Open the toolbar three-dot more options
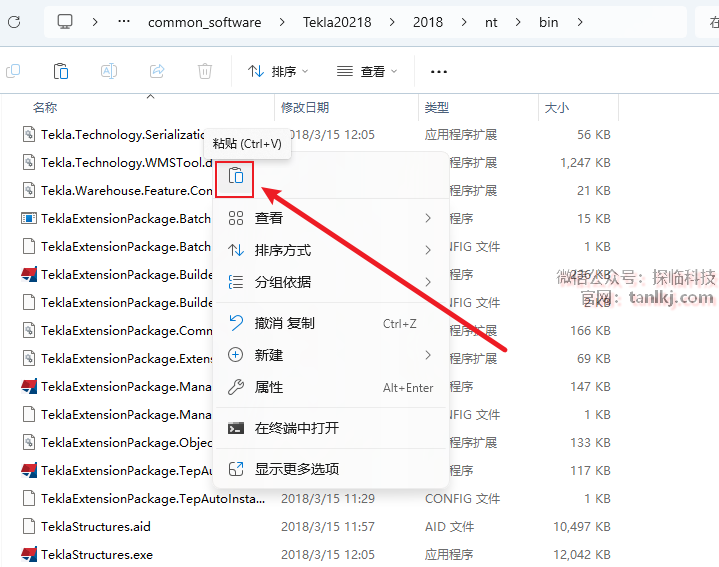Viewport: 719px width, 567px height. (x=439, y=72)
